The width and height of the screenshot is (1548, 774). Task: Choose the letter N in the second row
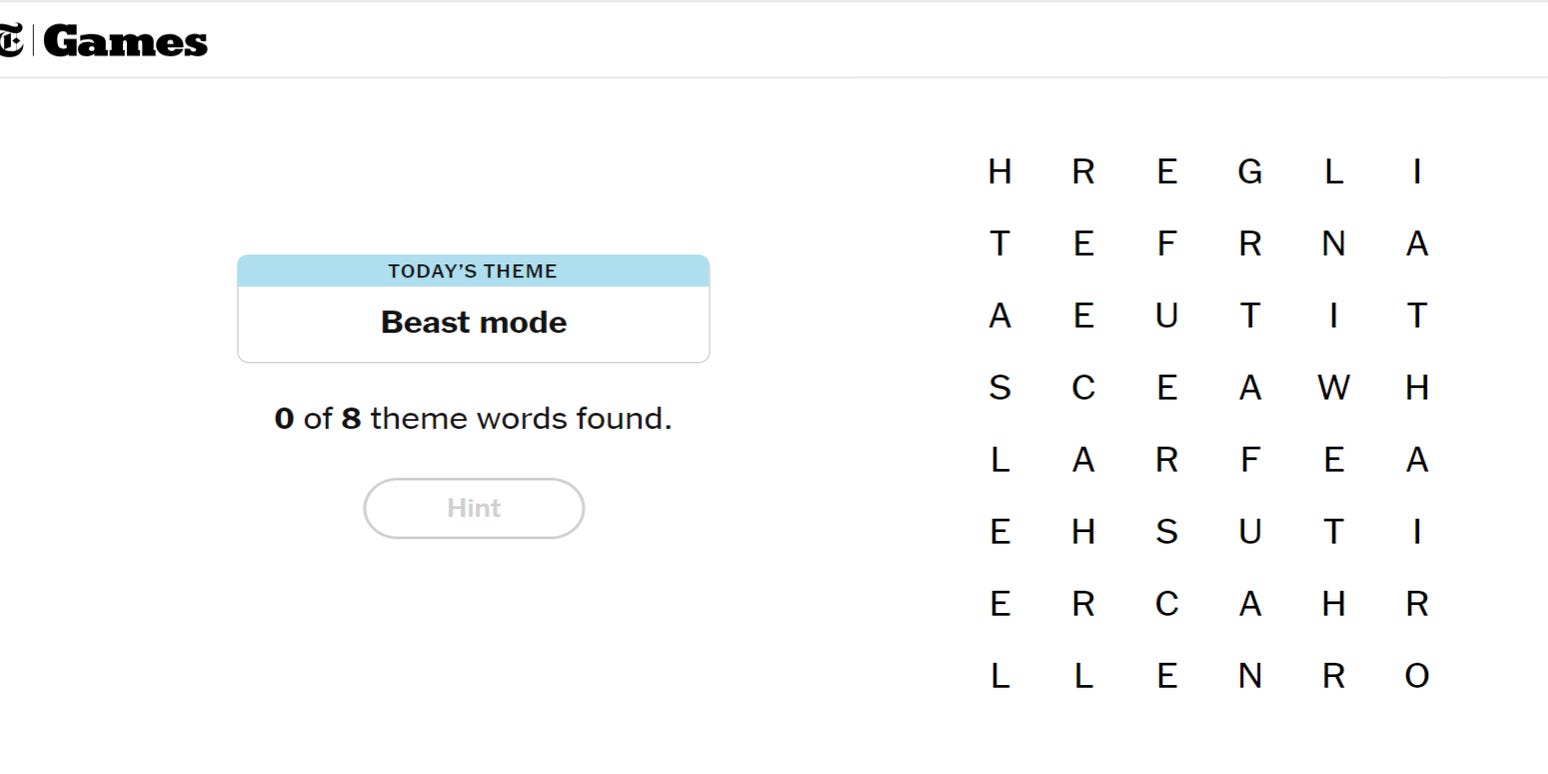coord(1333,244)
